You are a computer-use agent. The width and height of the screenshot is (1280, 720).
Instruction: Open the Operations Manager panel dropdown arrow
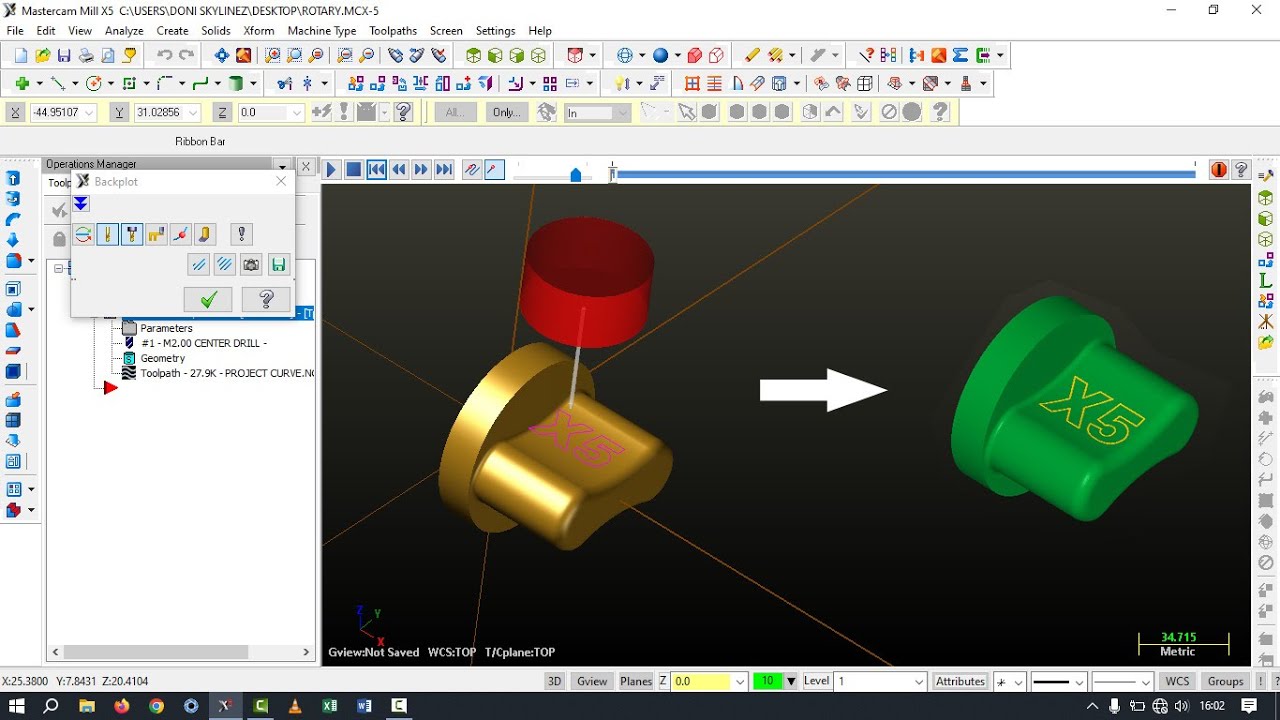tap(282, 165)
